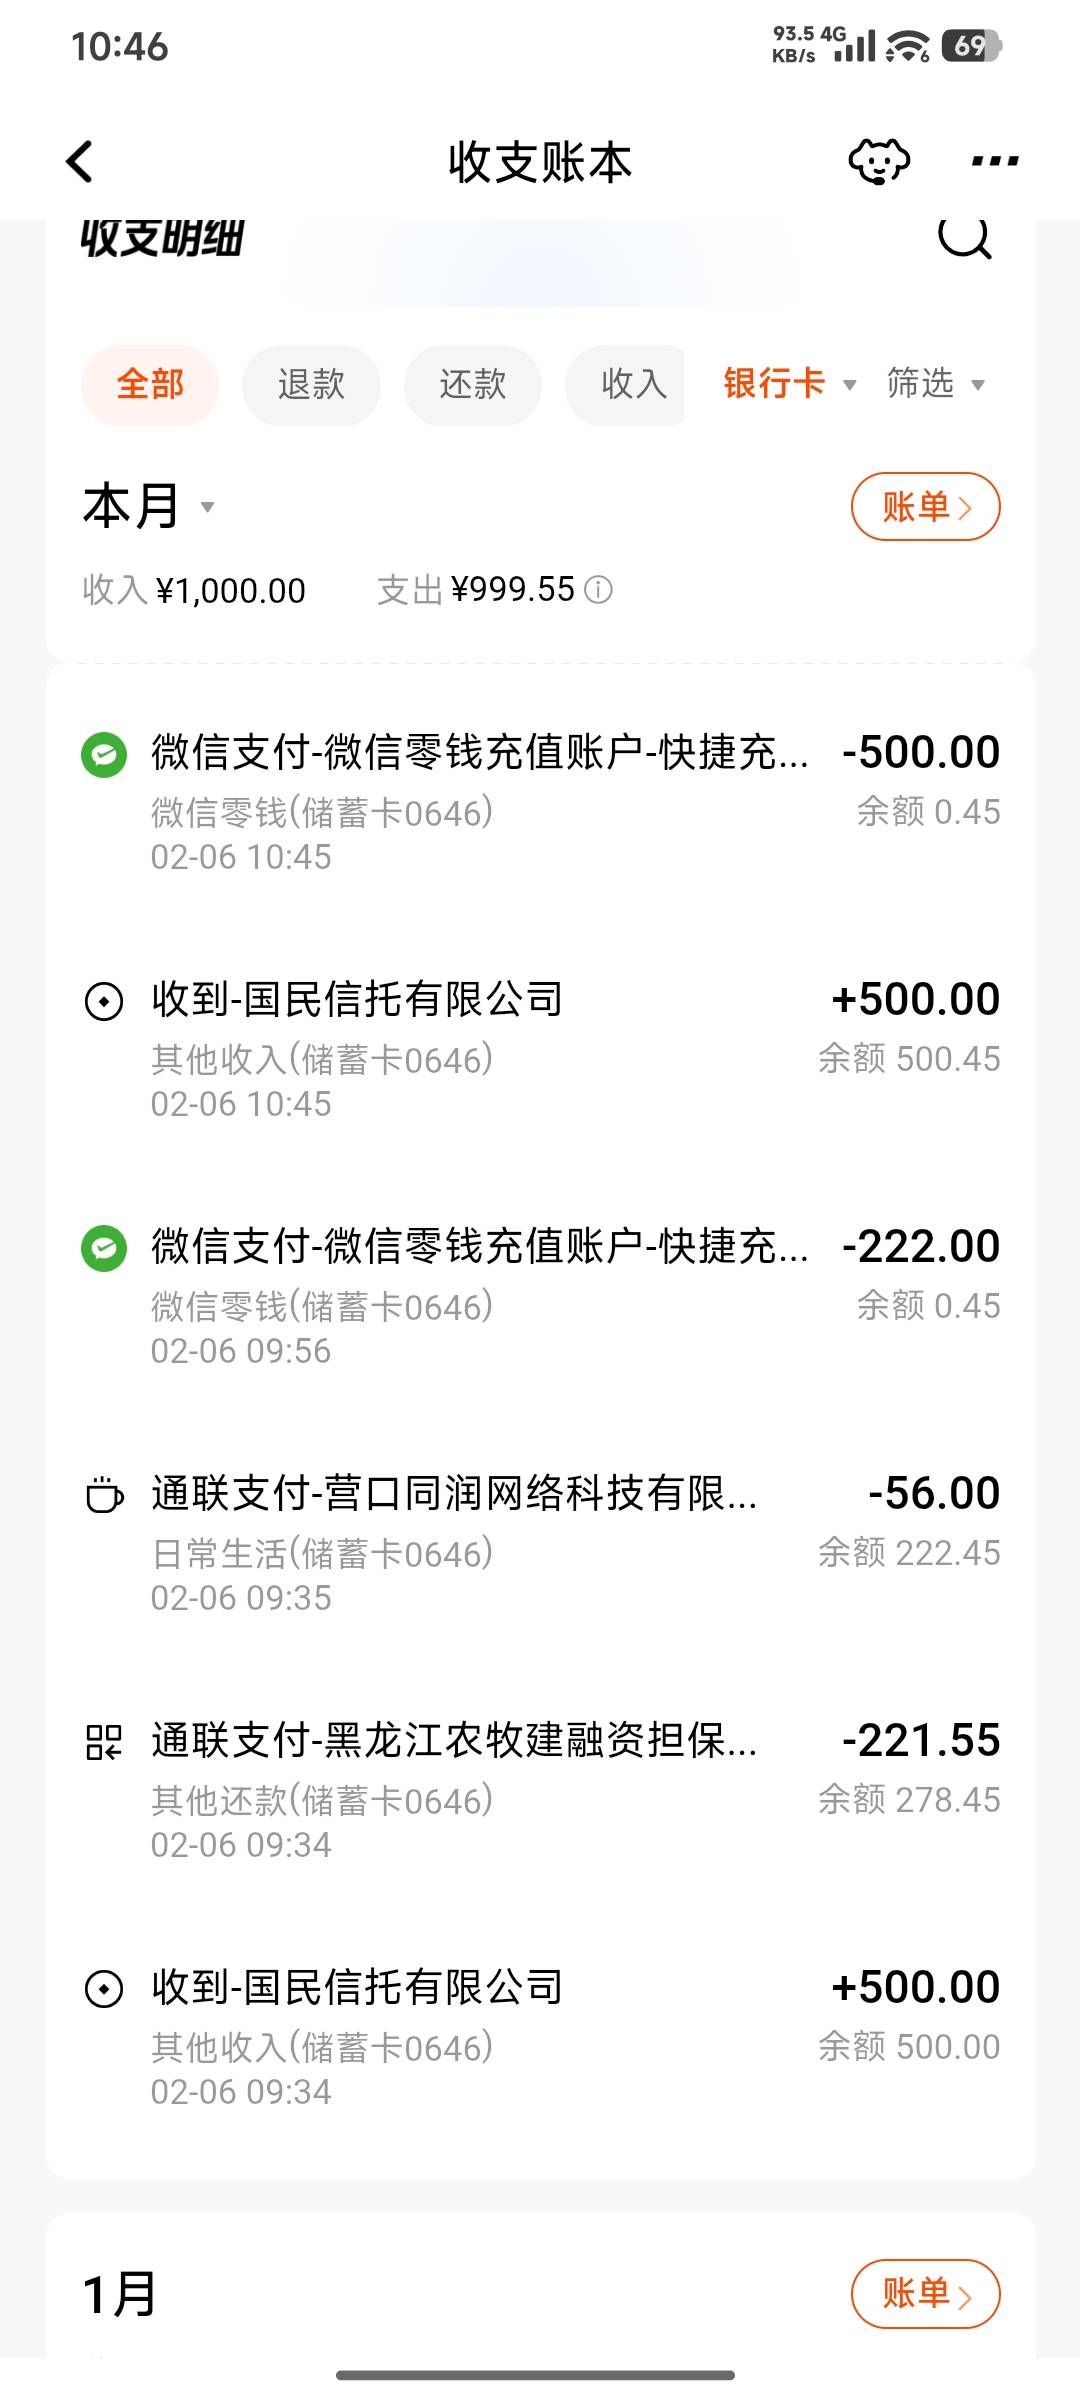
Task: Expand the 银行卡 dropdown
Action: pyautogui.click(x=789, y=384)
